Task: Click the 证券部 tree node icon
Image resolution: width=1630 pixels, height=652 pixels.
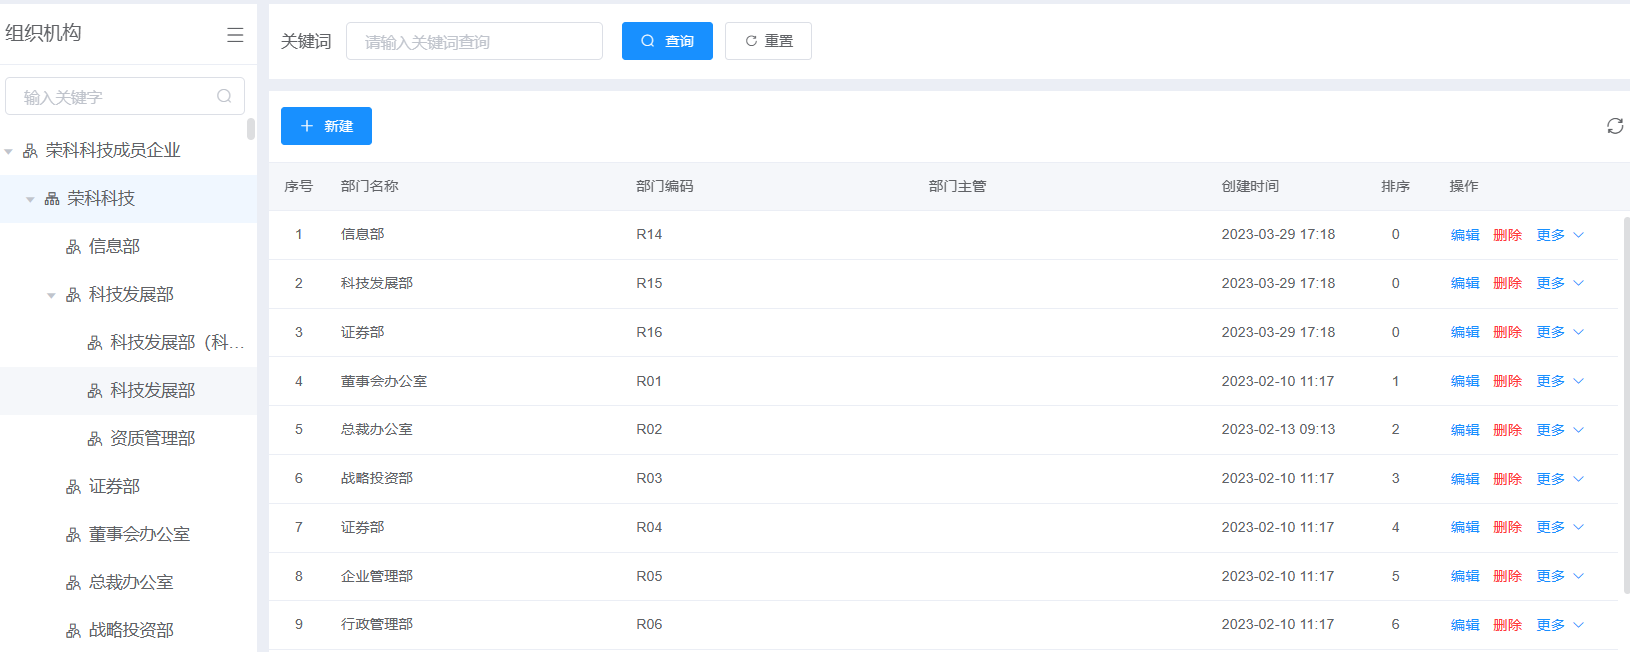Action: coord(73,487)
